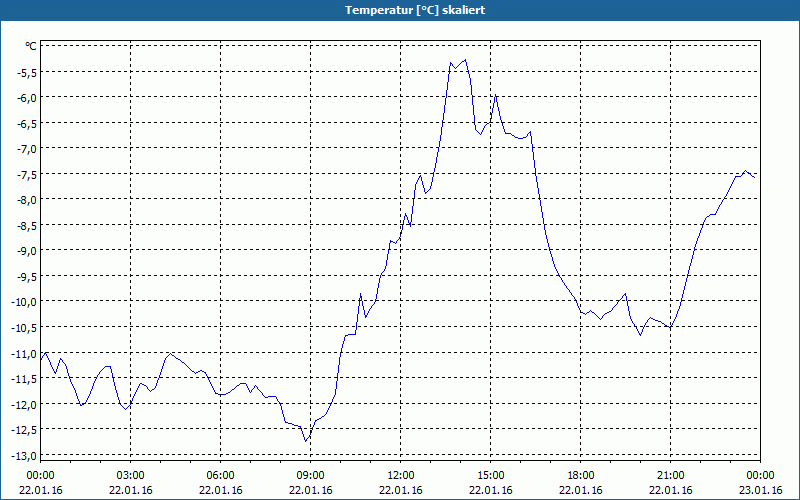Select the 22.01.16 date under 03:00

[x=131, y=490]
